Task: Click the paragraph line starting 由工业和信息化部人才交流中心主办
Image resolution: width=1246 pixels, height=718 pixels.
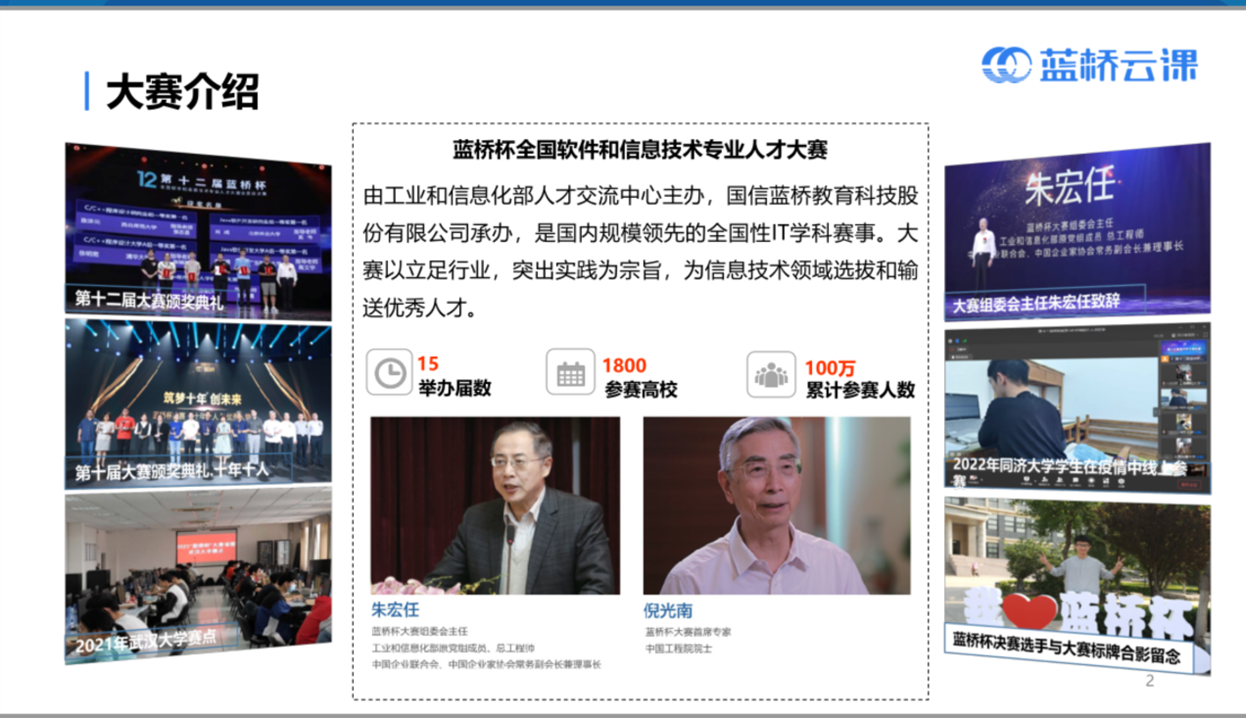Action: pos(640,194)
